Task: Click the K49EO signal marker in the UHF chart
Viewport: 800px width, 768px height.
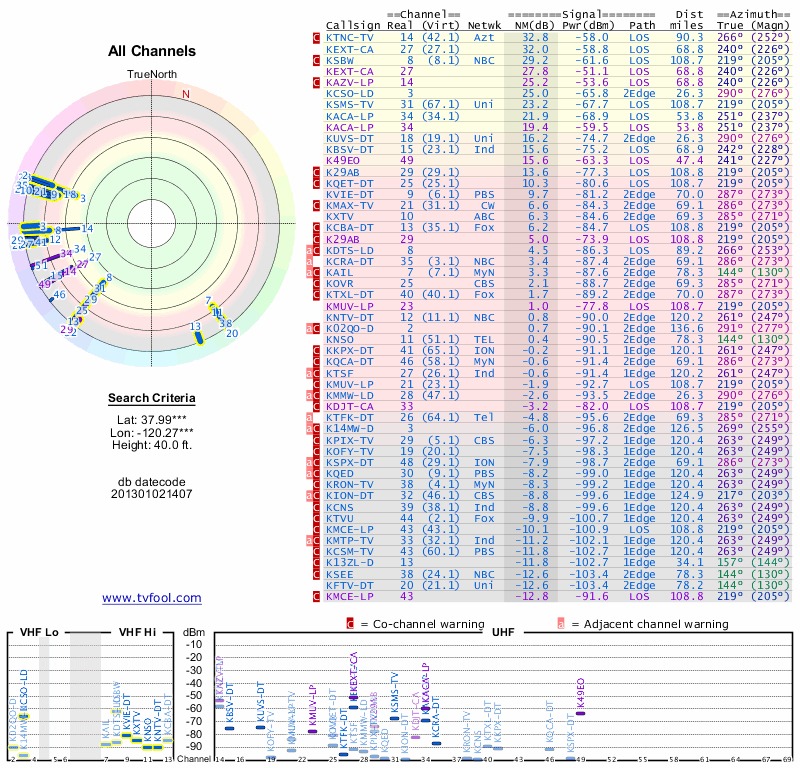Action: [x=581, y=711]
